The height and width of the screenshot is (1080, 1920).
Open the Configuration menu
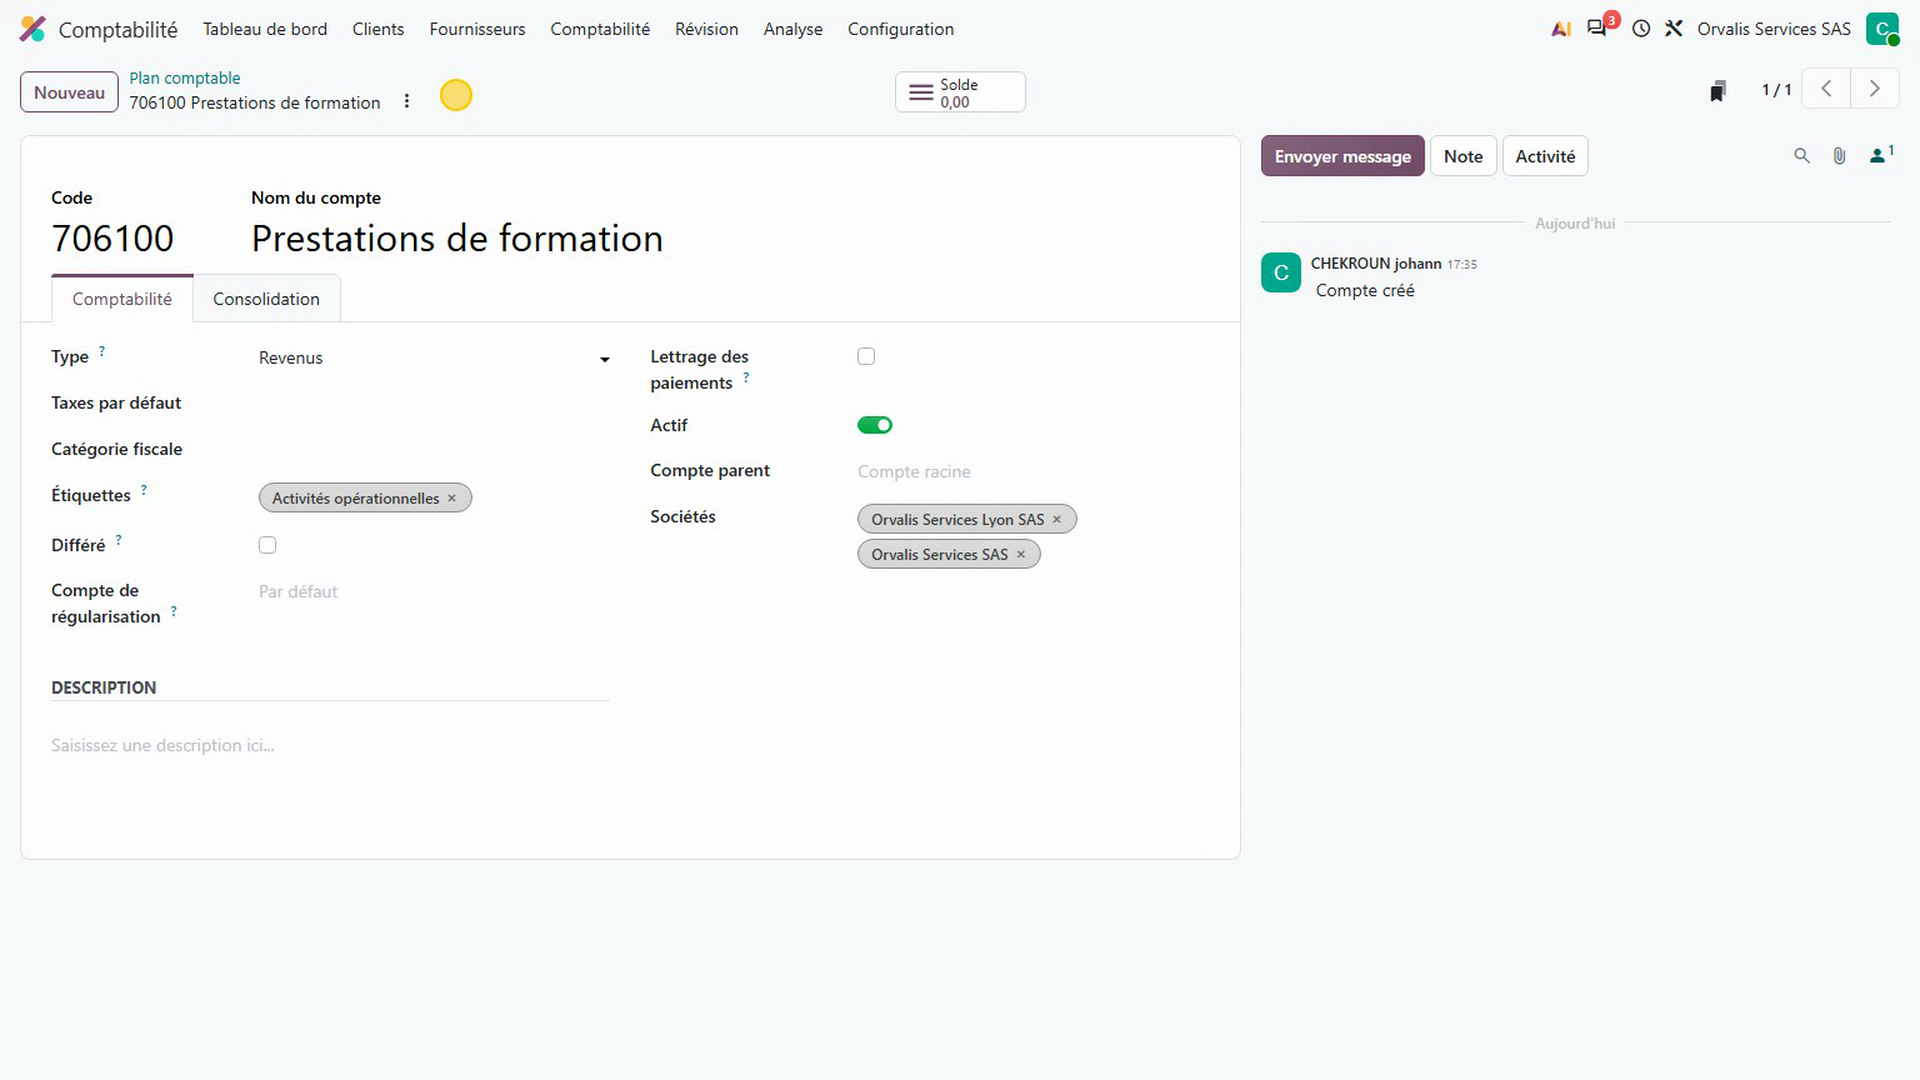pos(900,29)
